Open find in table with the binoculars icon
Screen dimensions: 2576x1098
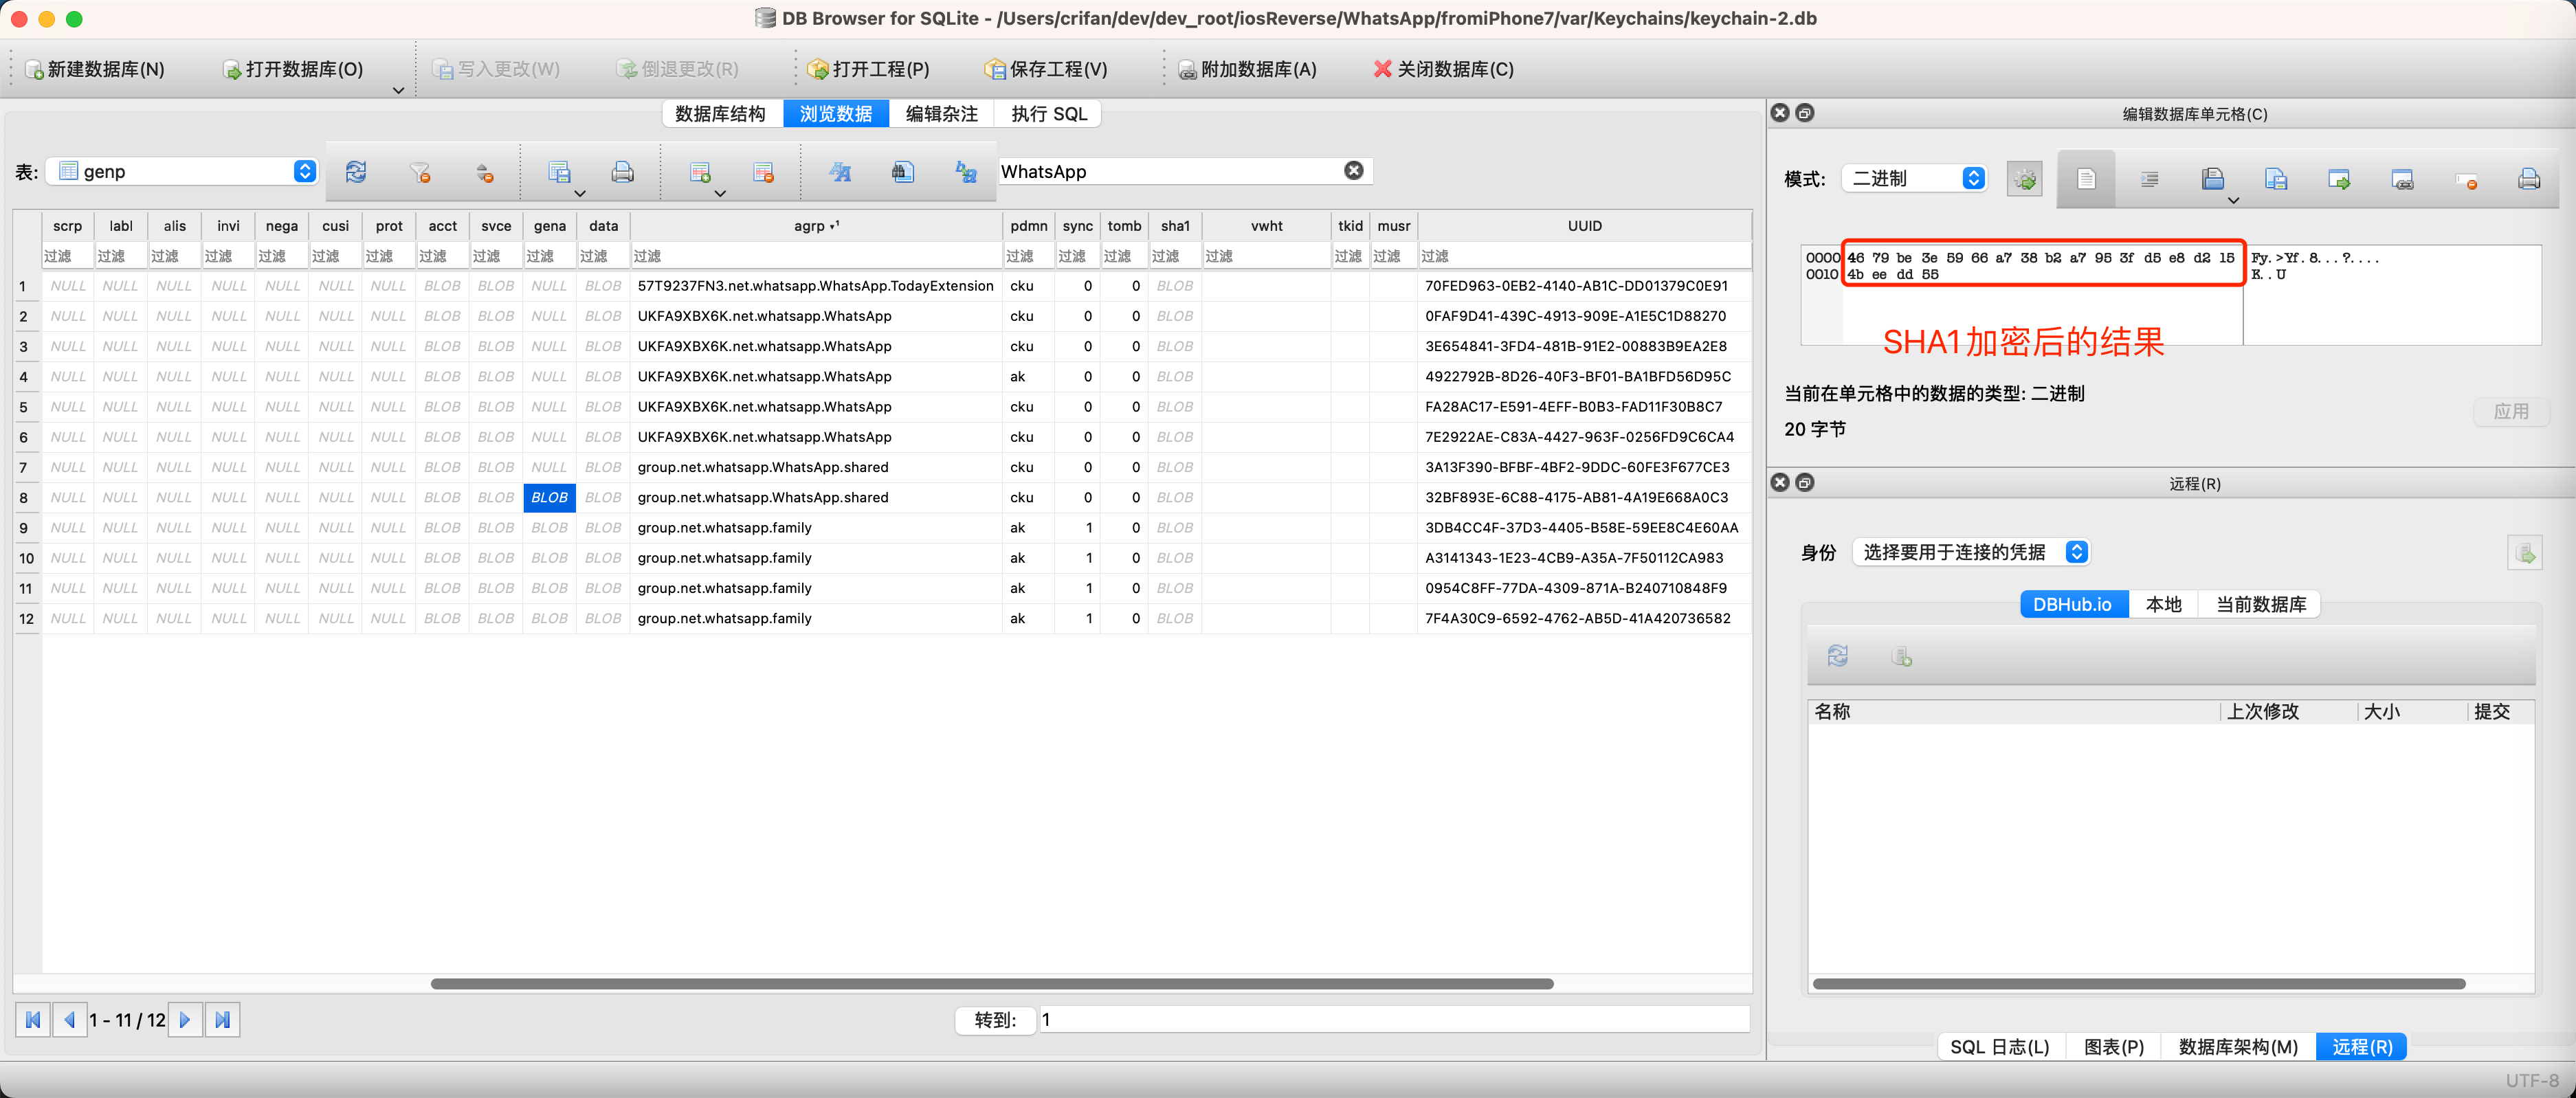click(x=902, y=172)
